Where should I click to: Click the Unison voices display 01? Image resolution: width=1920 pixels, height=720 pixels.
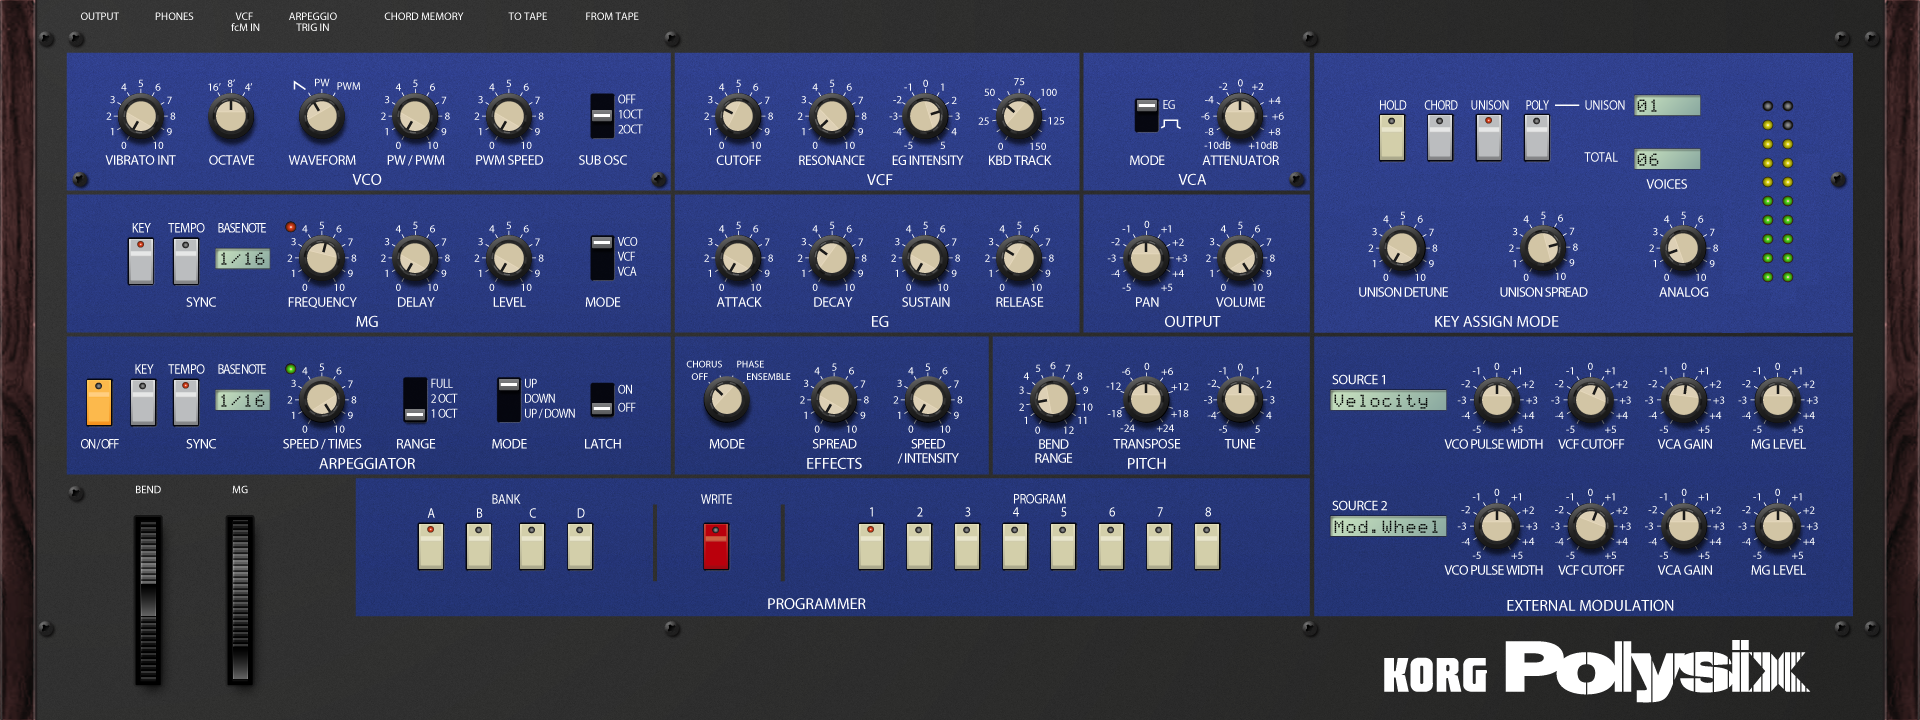1667,105
